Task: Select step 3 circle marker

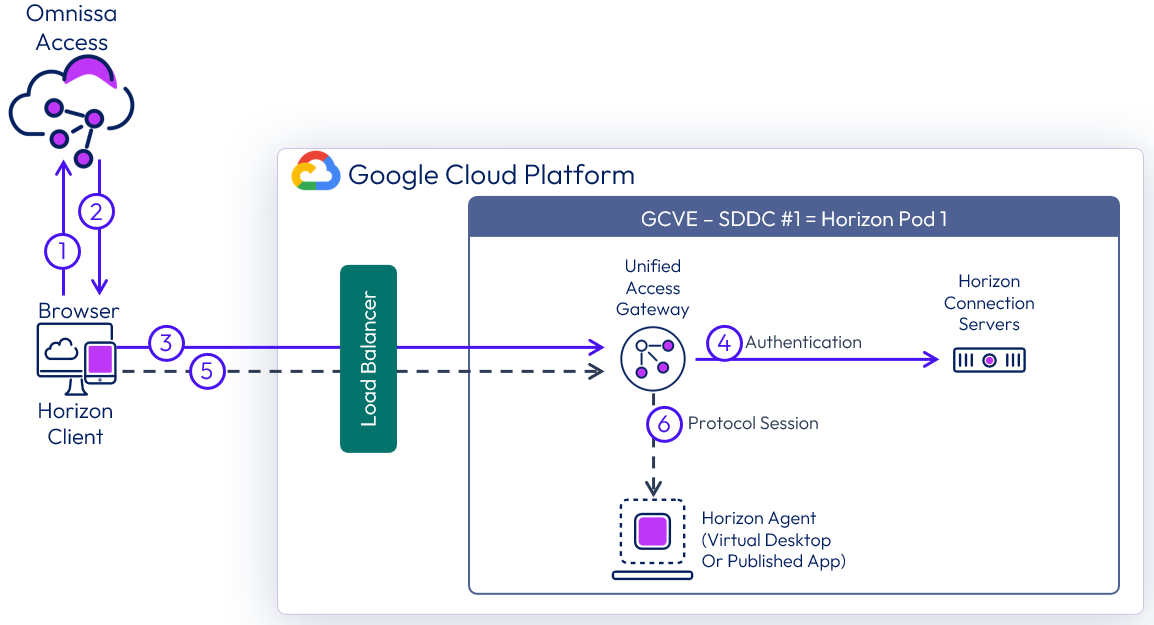Action: tap(166, 344)
